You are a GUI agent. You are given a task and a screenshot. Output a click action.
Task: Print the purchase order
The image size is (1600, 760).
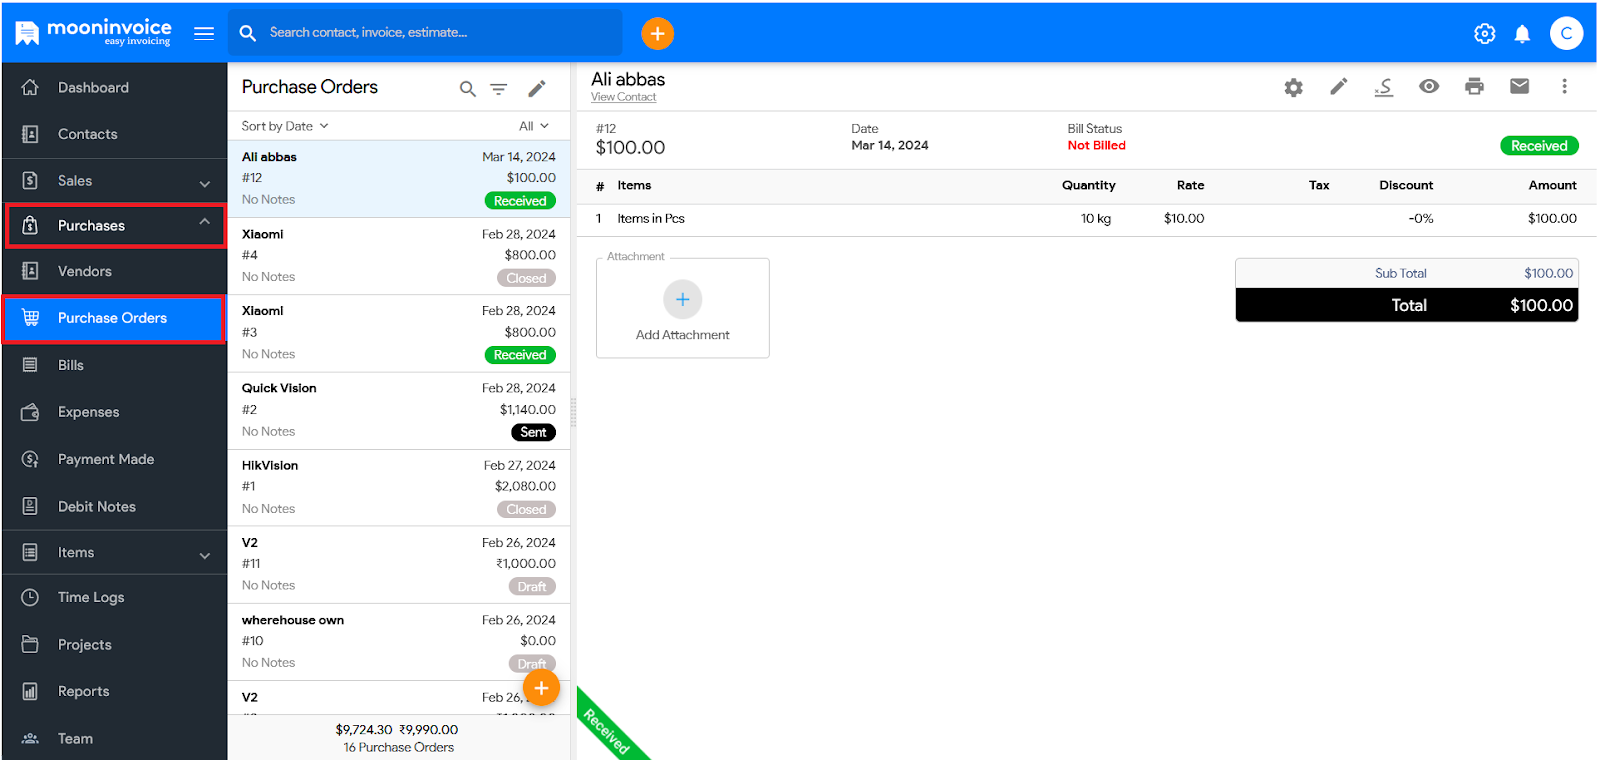tap(1474, 86)
